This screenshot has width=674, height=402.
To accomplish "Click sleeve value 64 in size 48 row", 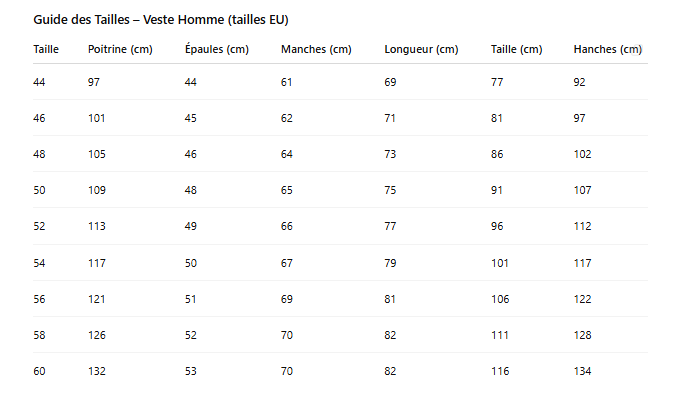I will point(287,154).
